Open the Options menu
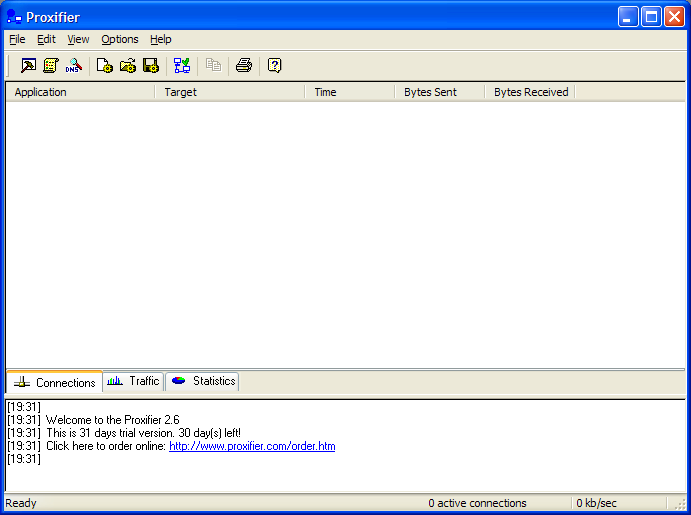 120,39
